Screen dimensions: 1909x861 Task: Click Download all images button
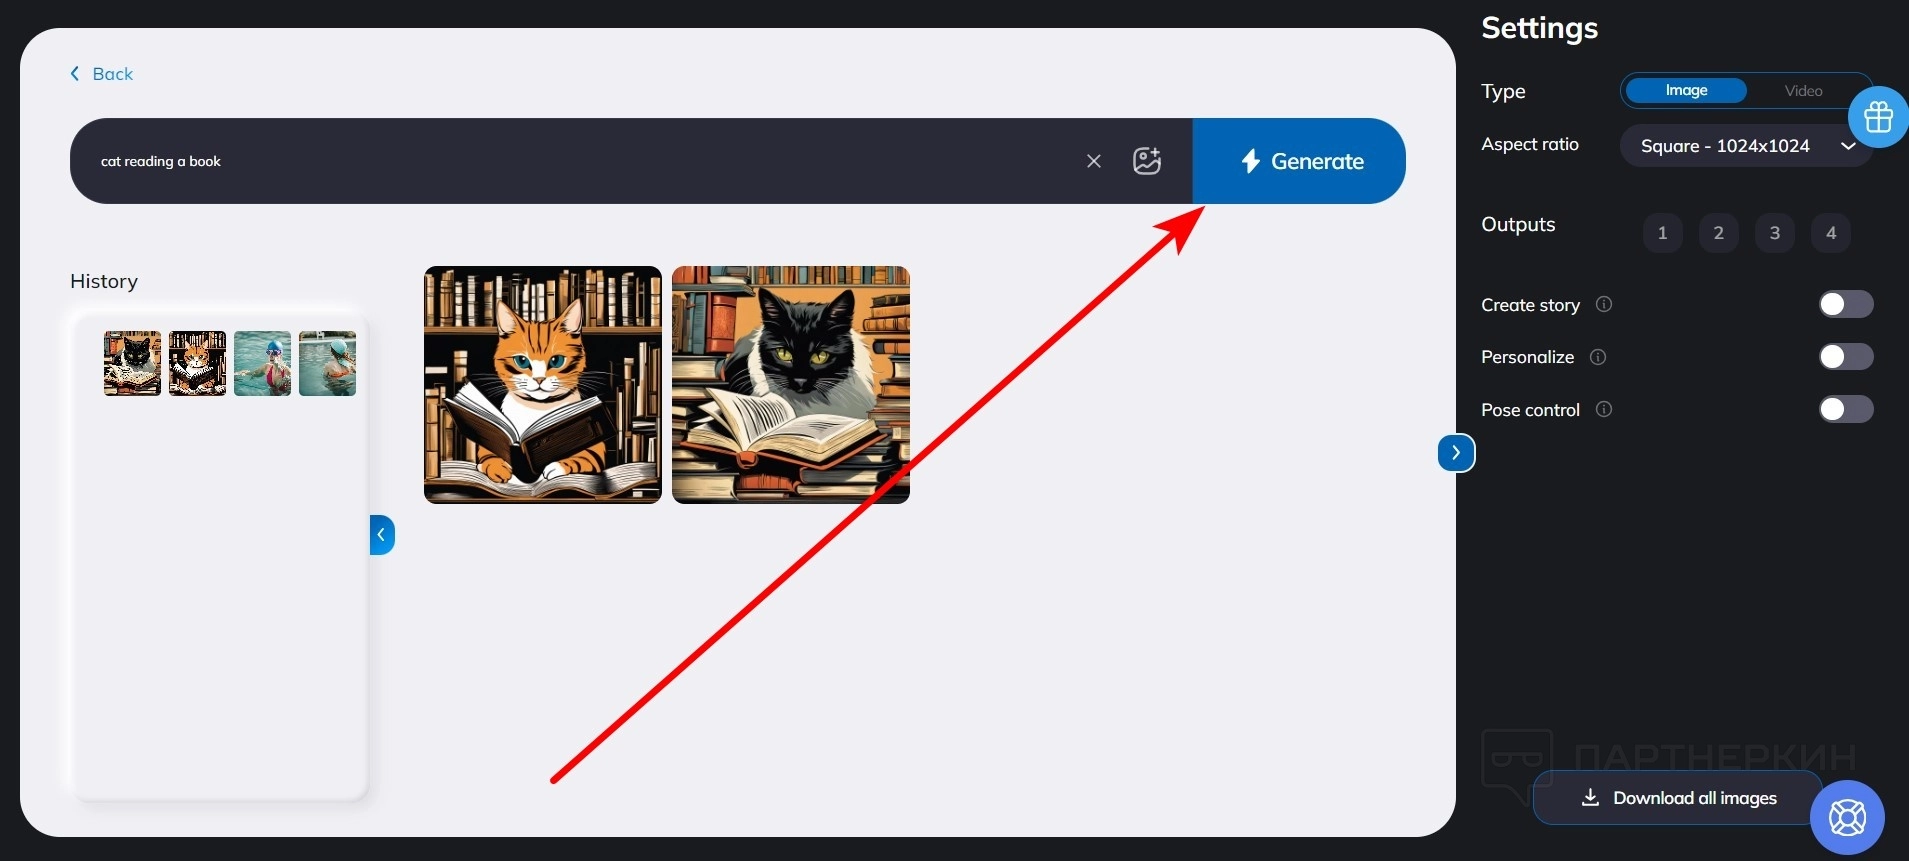(x=1679, y=798)
